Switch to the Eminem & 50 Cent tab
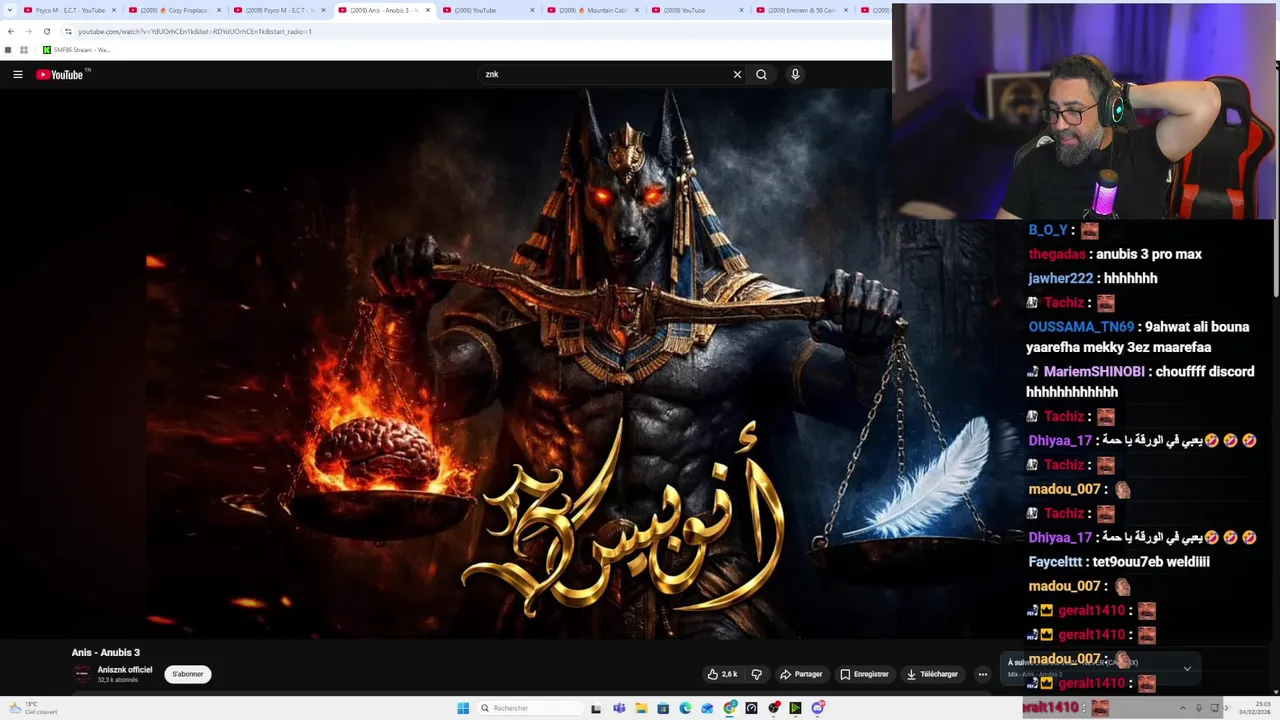This screenshot has height=720, width=1280. pyautogui.click(x=803, y=10)
